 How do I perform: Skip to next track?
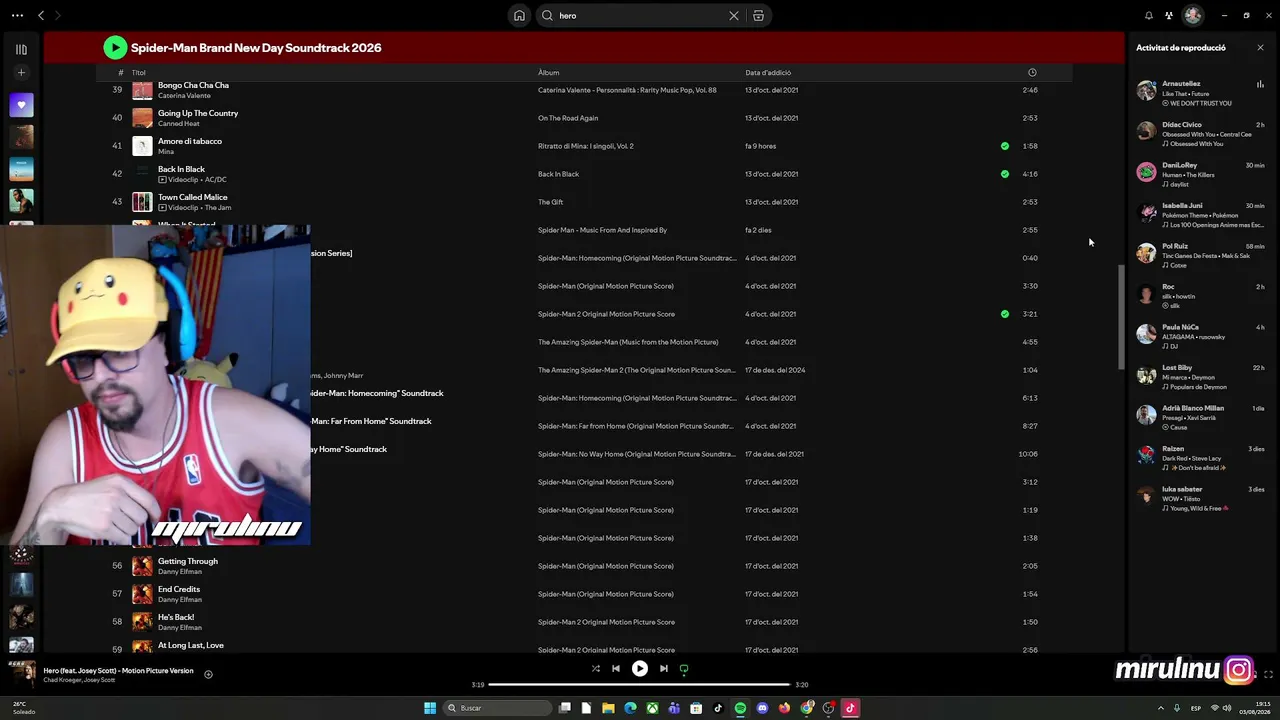click(663, 668)
